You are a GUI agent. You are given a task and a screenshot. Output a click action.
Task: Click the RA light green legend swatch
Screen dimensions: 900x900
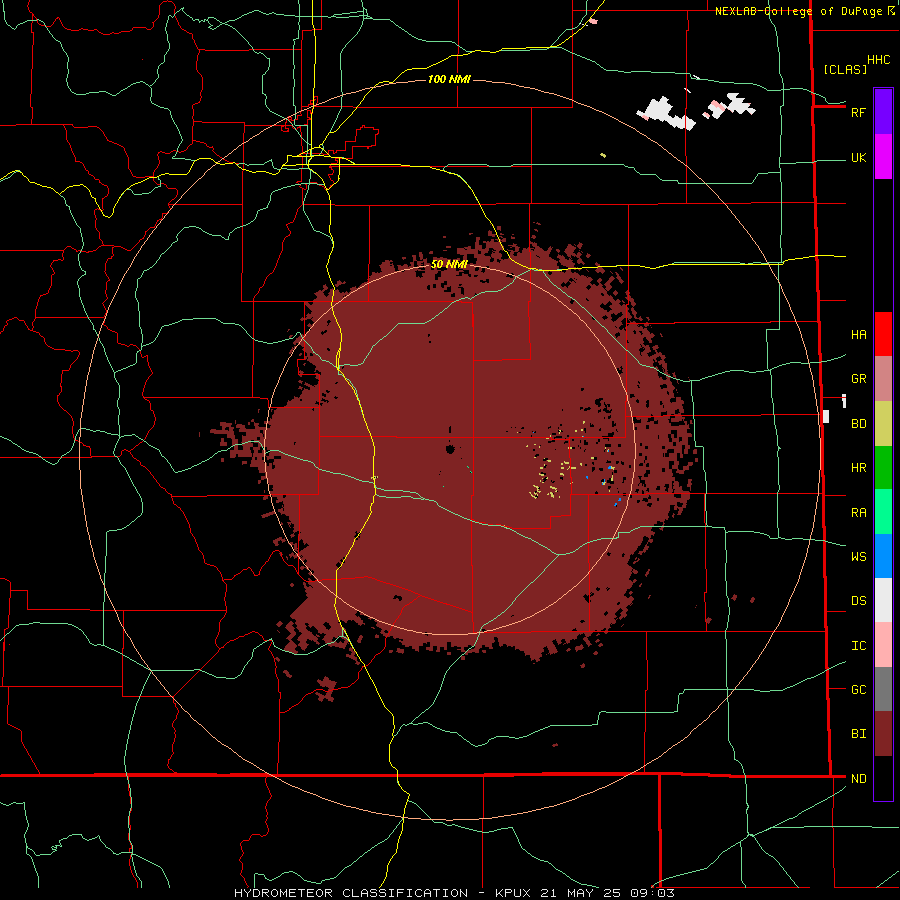(883, 512)
